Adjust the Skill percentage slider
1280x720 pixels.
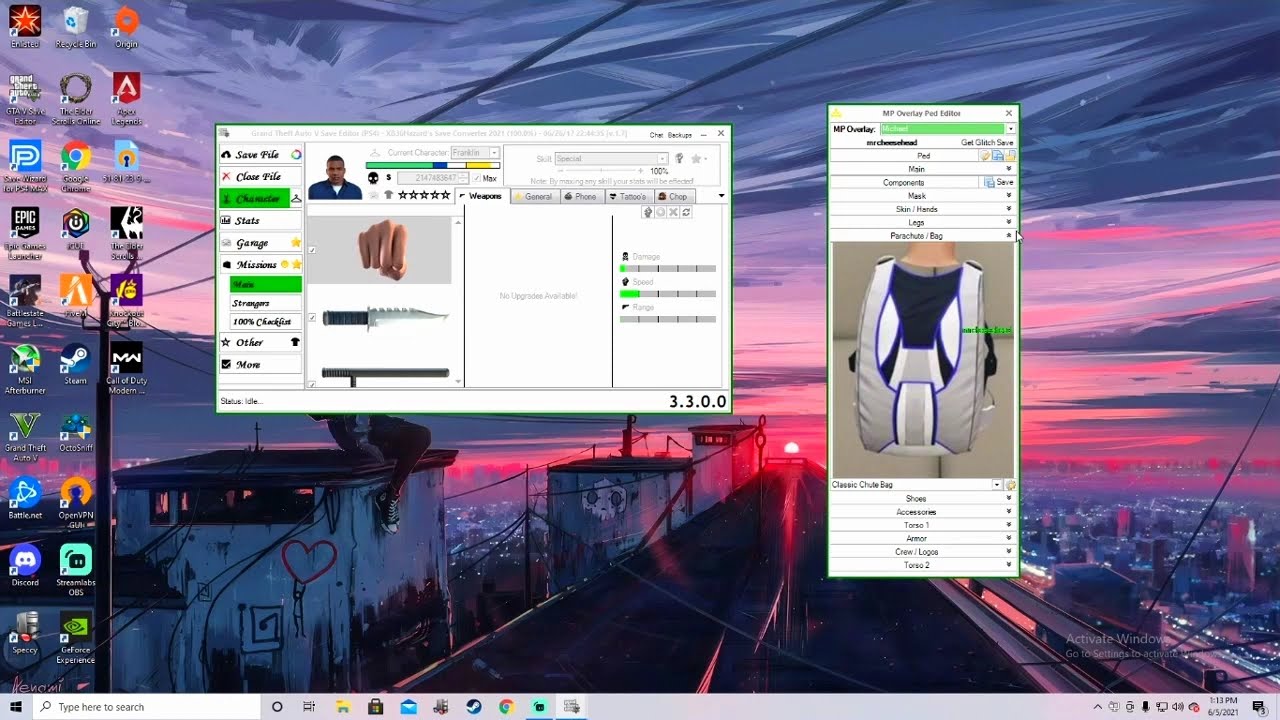coord(602,172)
